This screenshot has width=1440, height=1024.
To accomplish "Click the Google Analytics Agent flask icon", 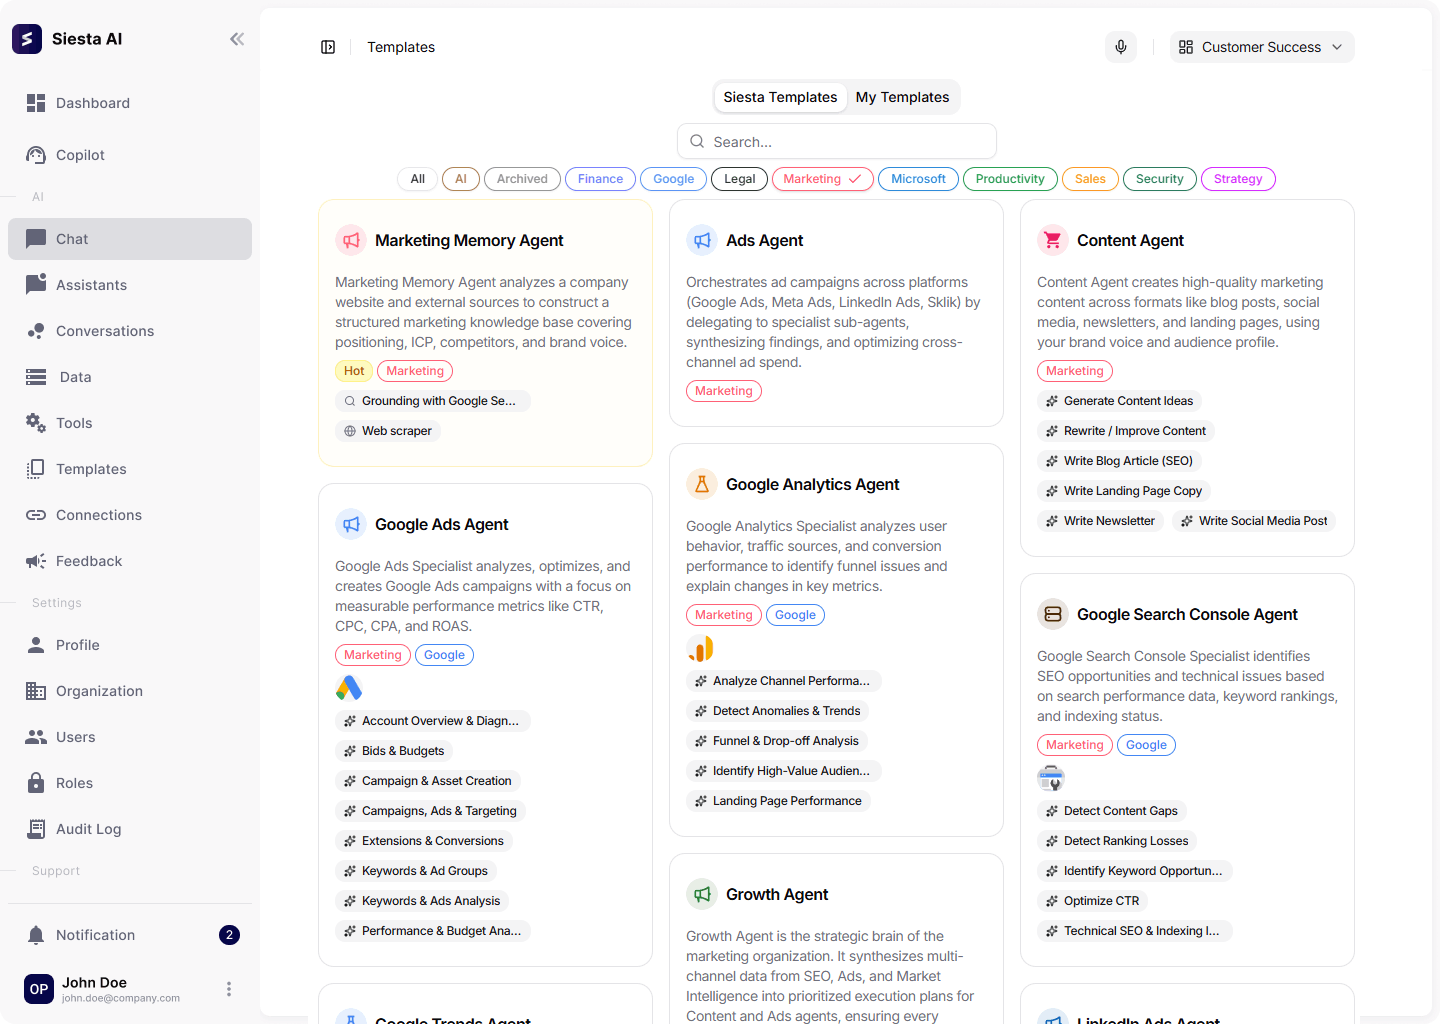I will point(702,484).
